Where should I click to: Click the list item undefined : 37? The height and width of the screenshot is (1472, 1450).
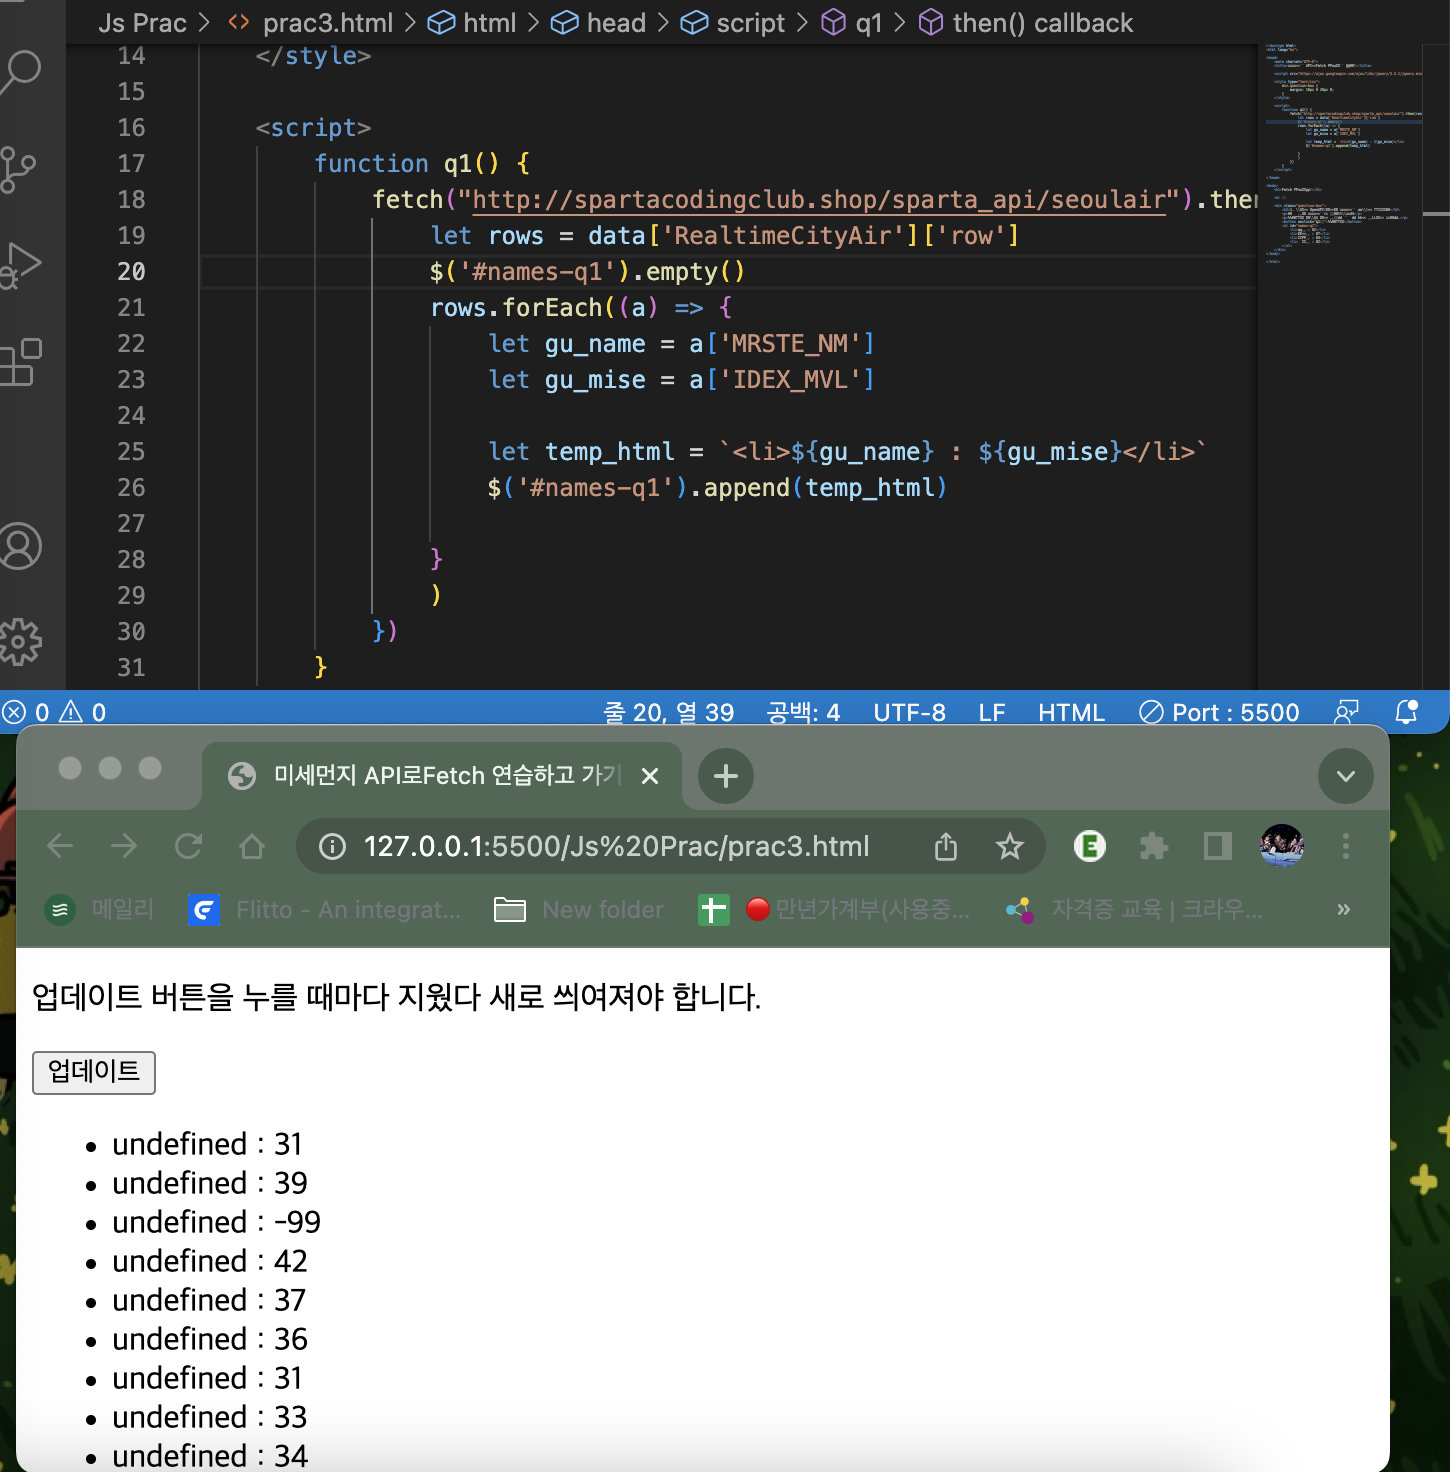209,1300
